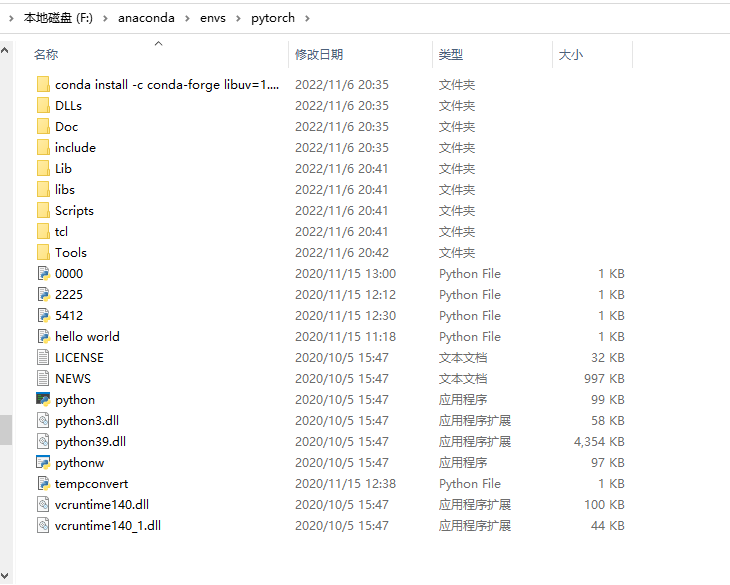Click the hello world Python file icon
This screenshot has width=730, height=585.
point(43,336)
